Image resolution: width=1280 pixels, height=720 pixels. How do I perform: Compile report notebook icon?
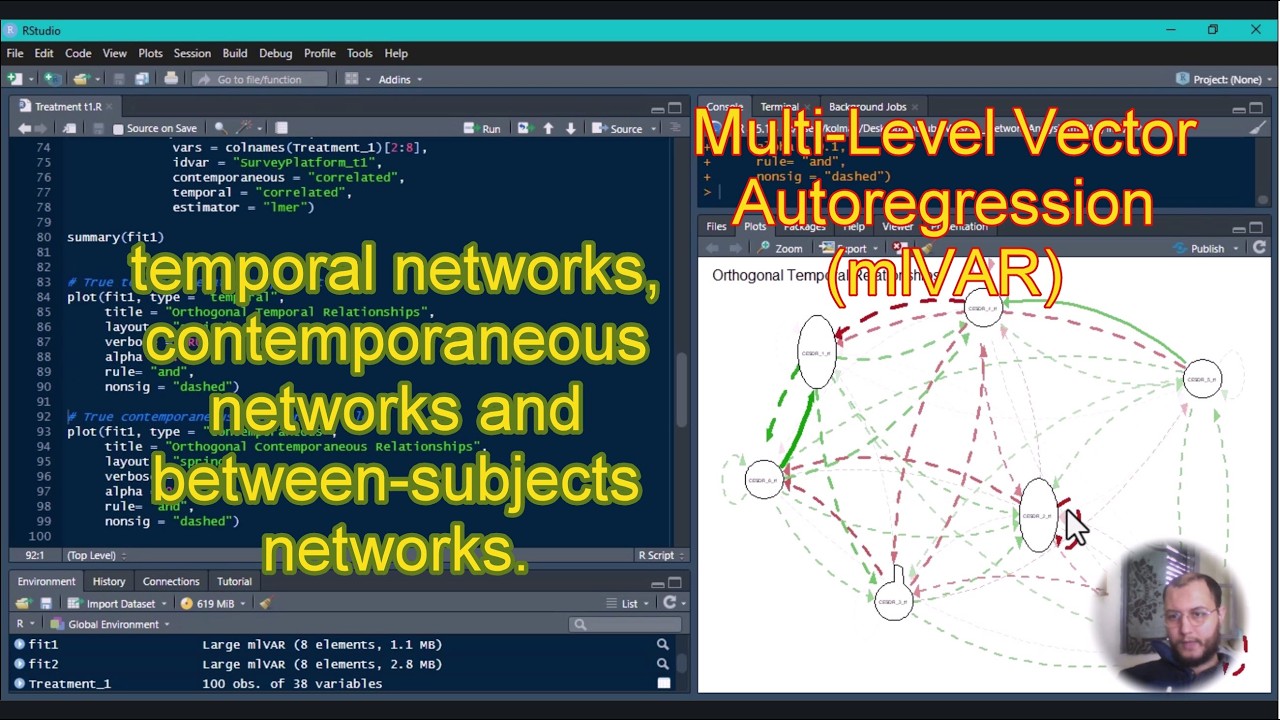point(281,128)
